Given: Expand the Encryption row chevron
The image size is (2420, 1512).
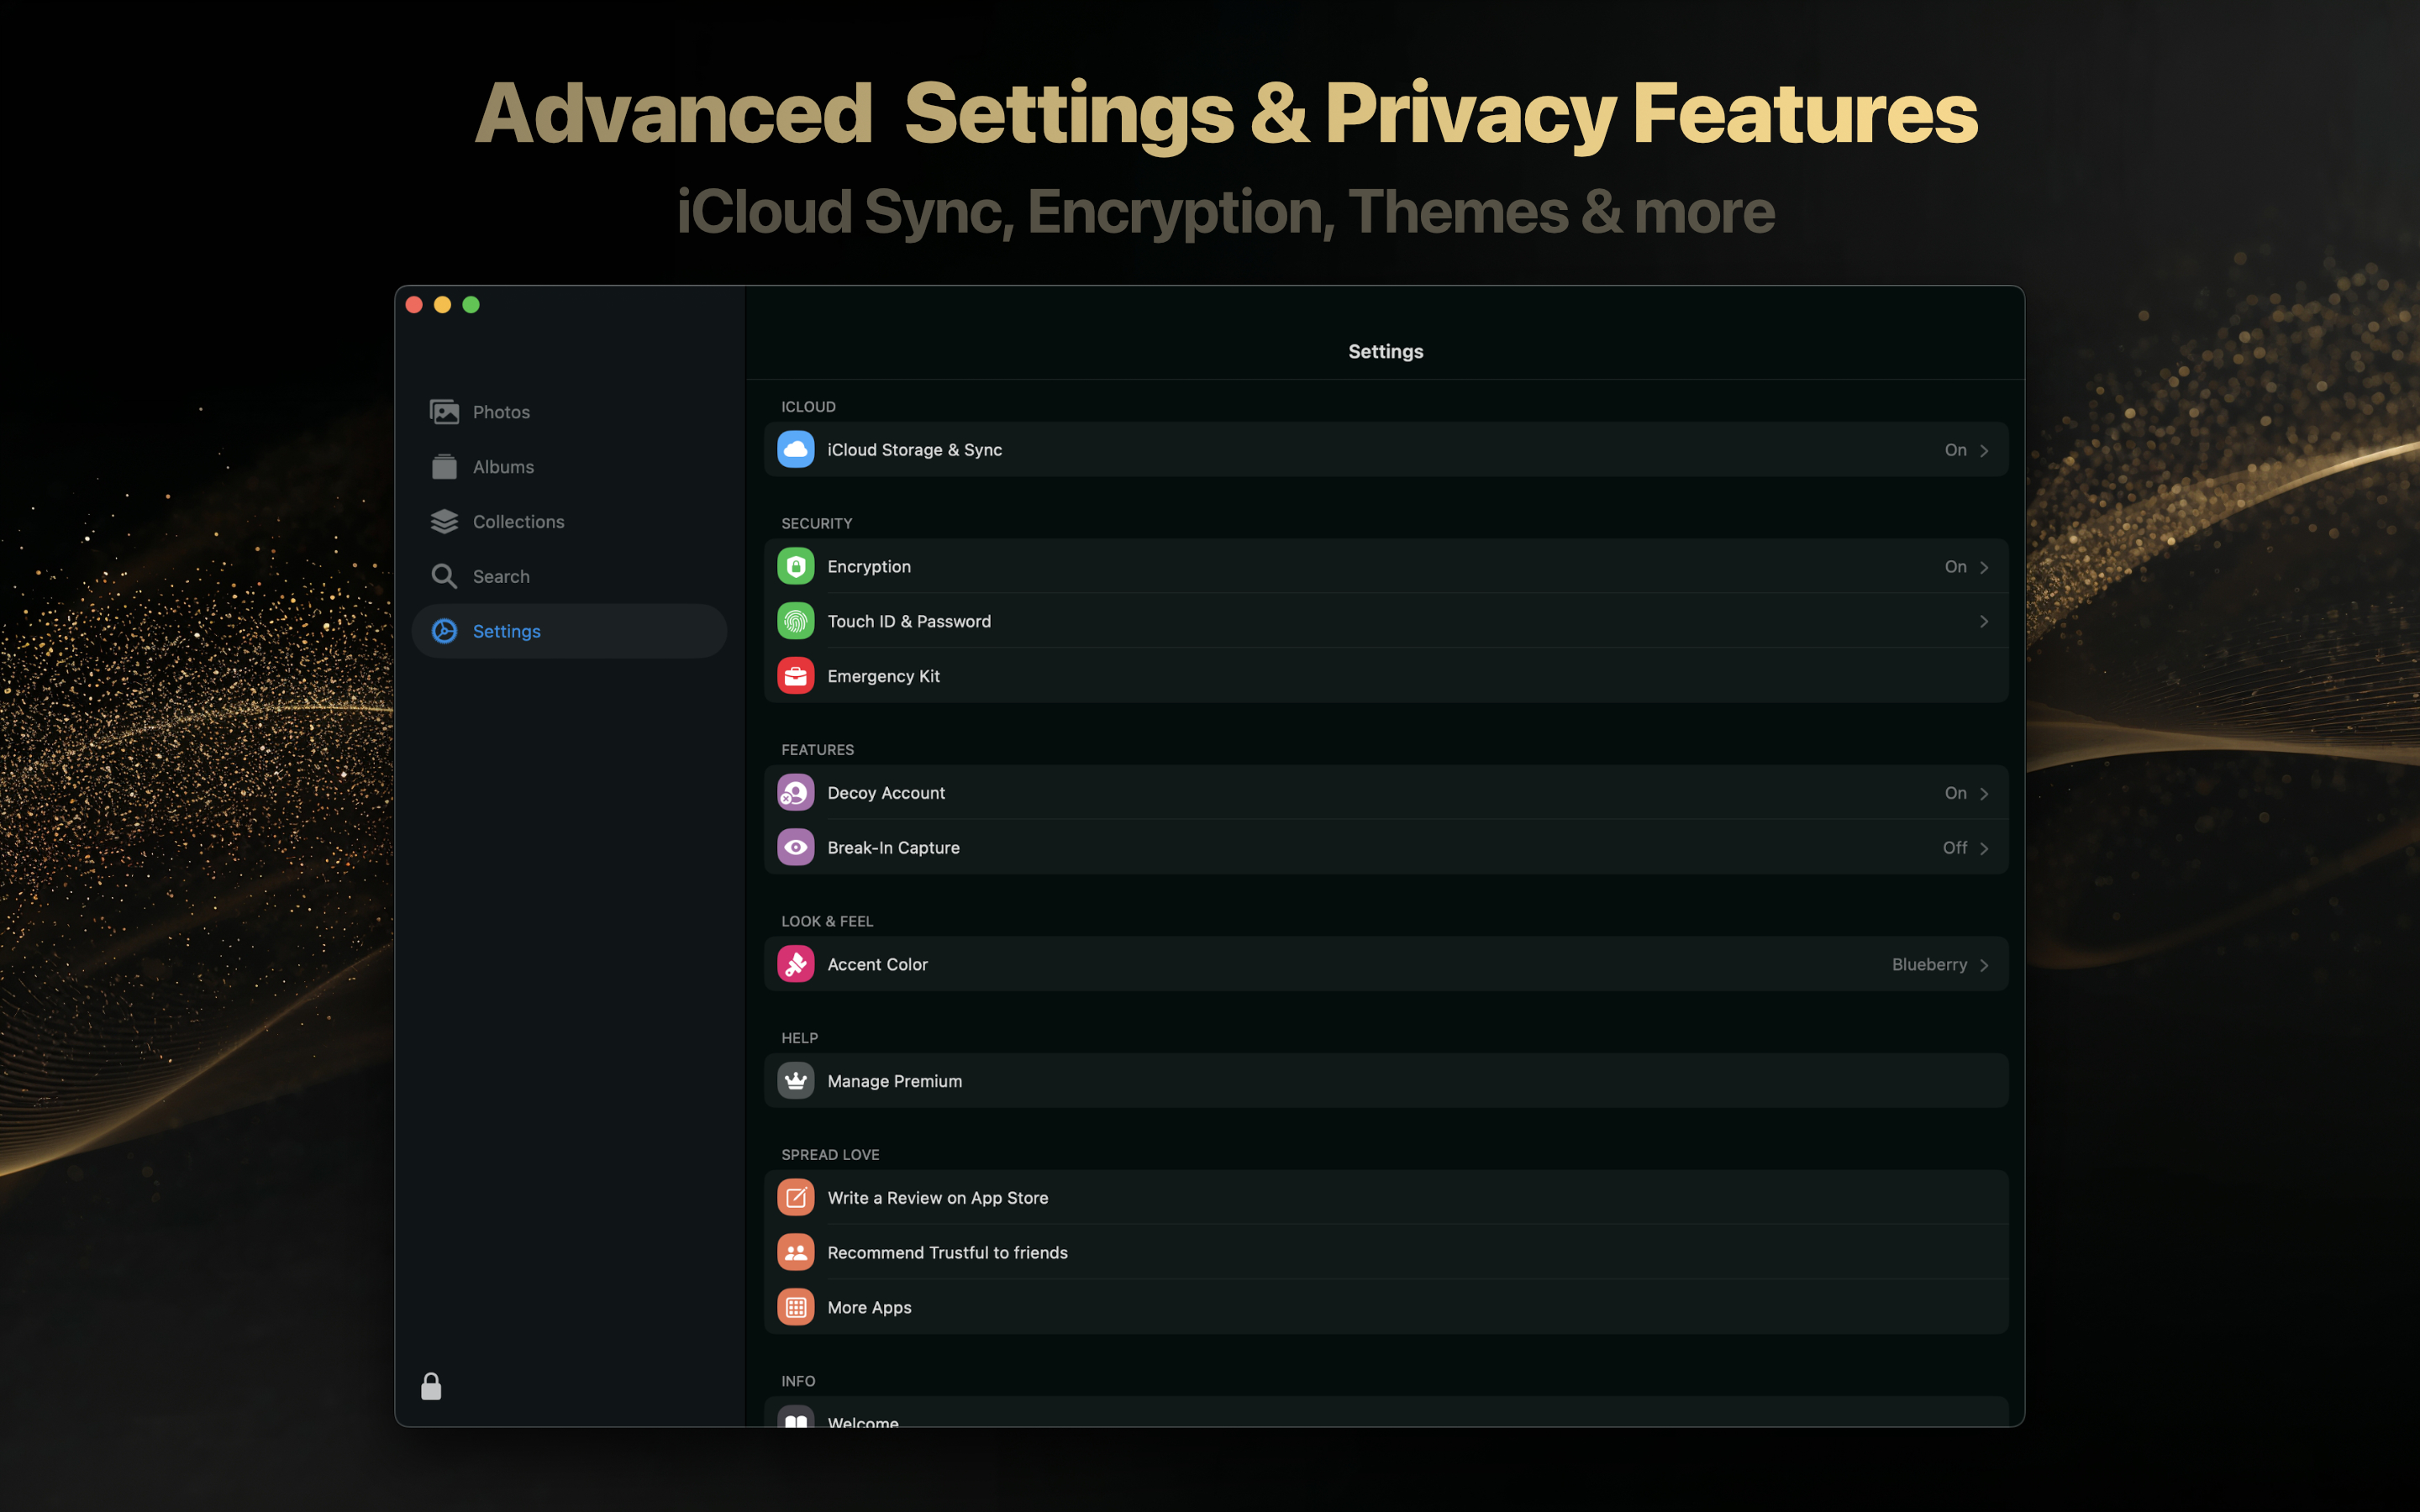Looking at the screenshot, I should point(1984,567).
